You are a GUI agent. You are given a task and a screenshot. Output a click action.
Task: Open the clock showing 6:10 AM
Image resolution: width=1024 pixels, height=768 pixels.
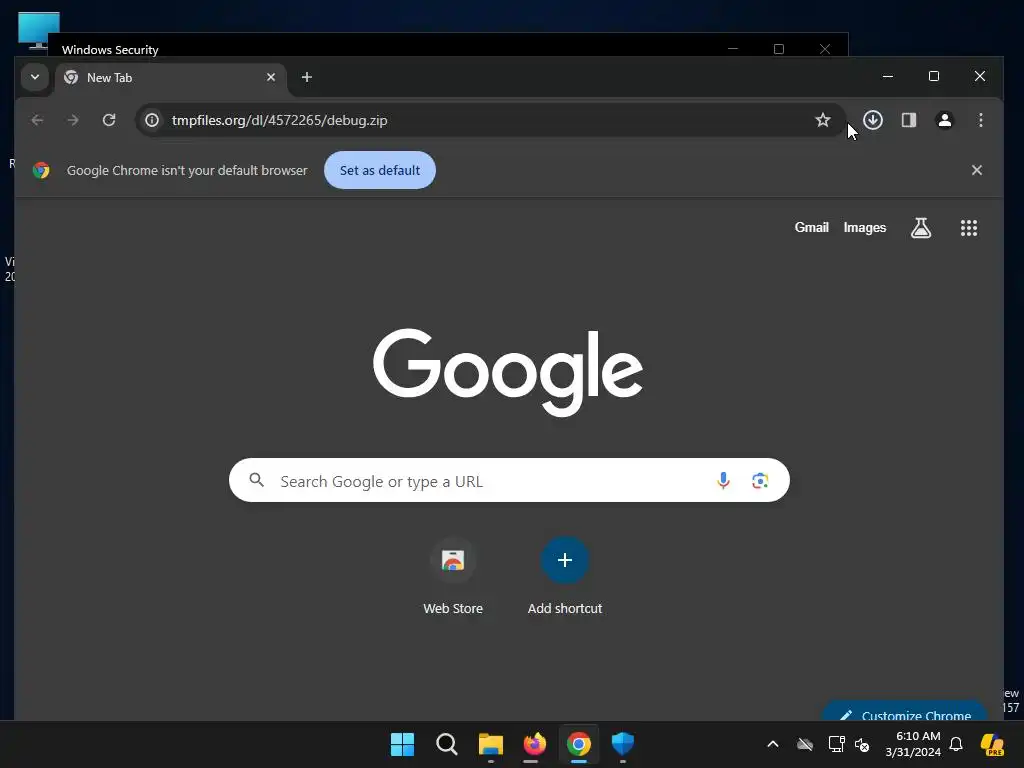(913, 744)
